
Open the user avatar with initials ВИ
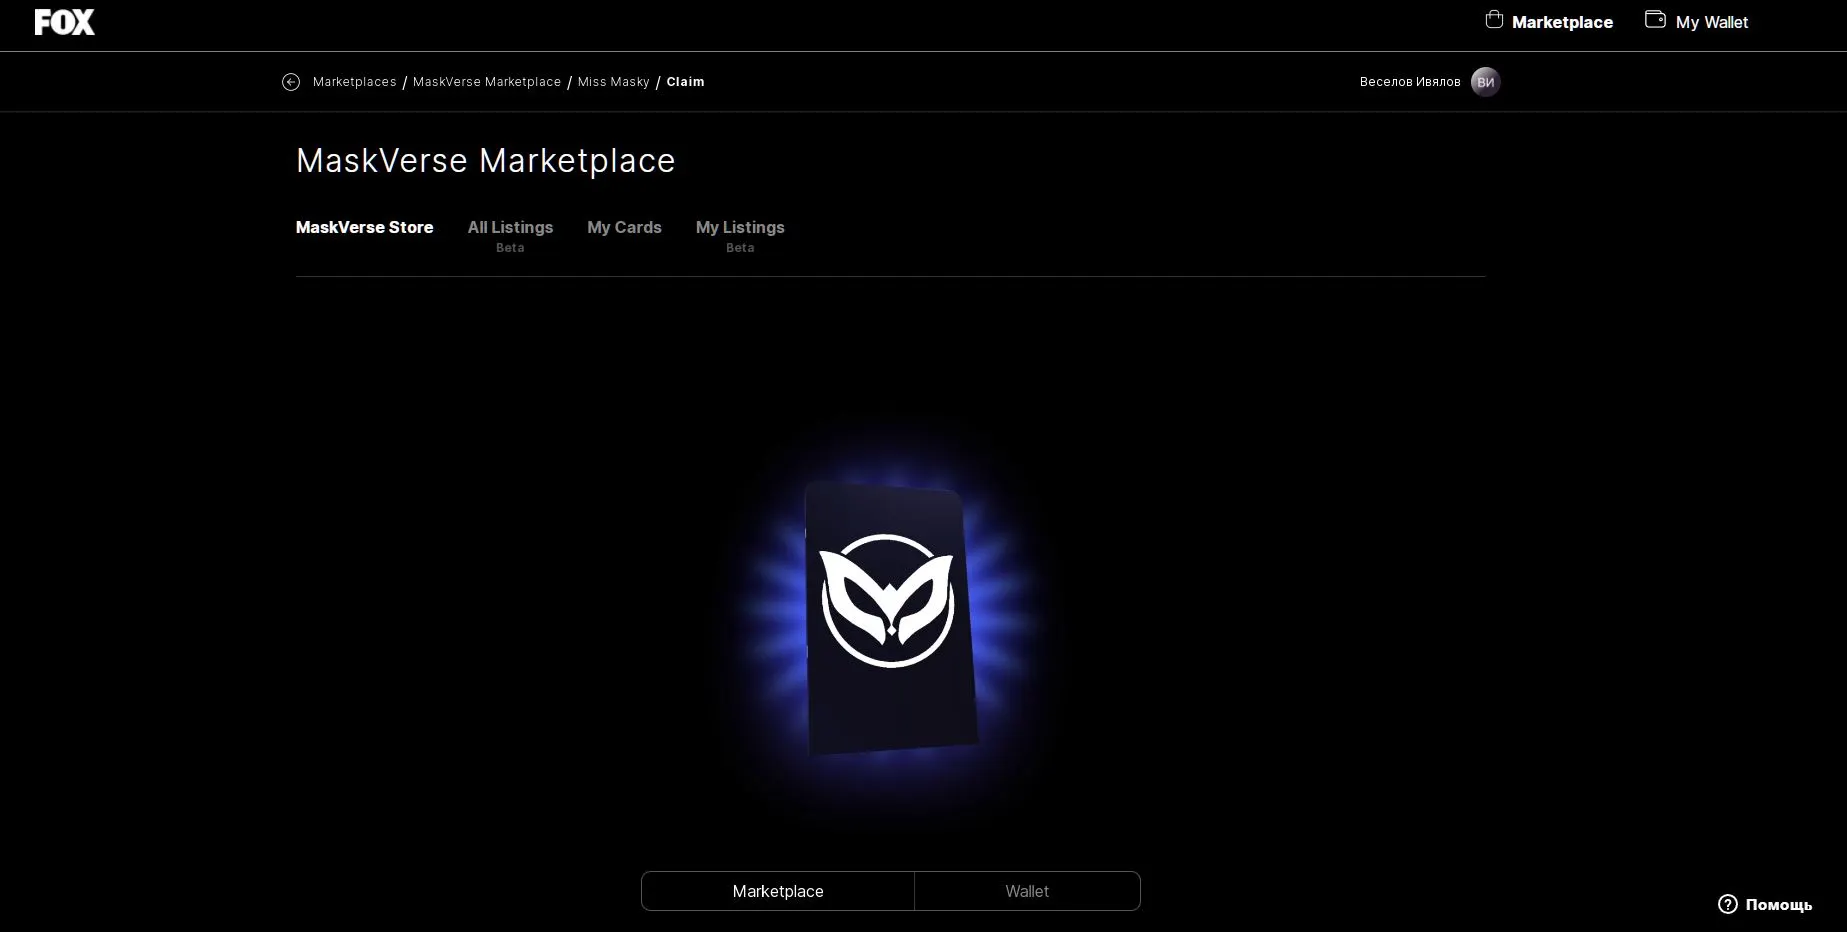1485,82
